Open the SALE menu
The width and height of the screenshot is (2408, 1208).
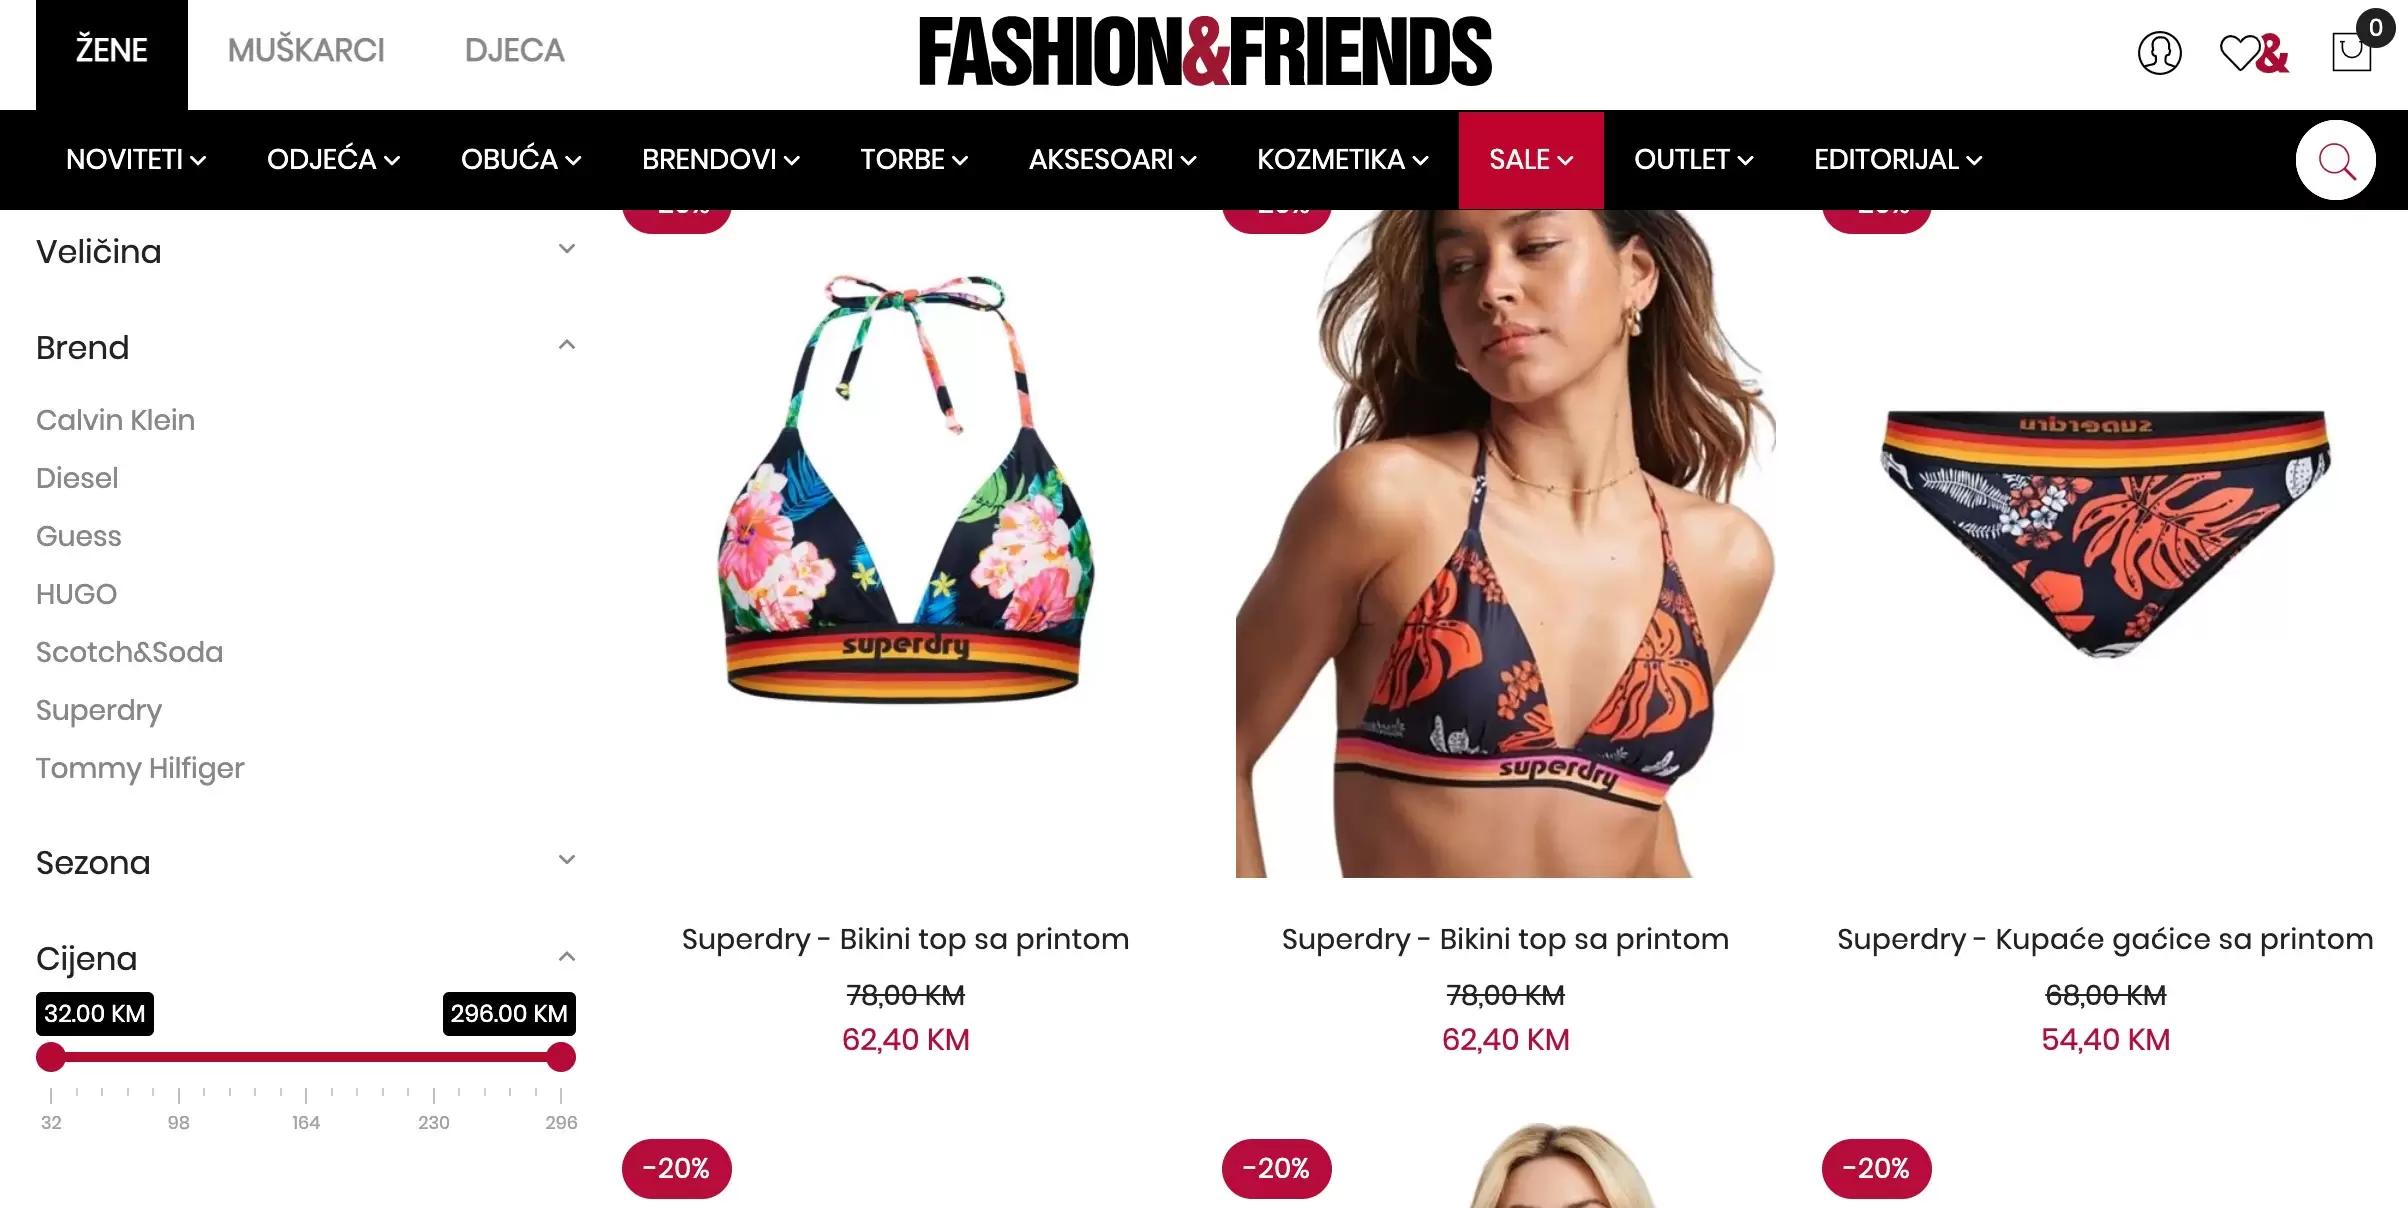[1531, 160]
